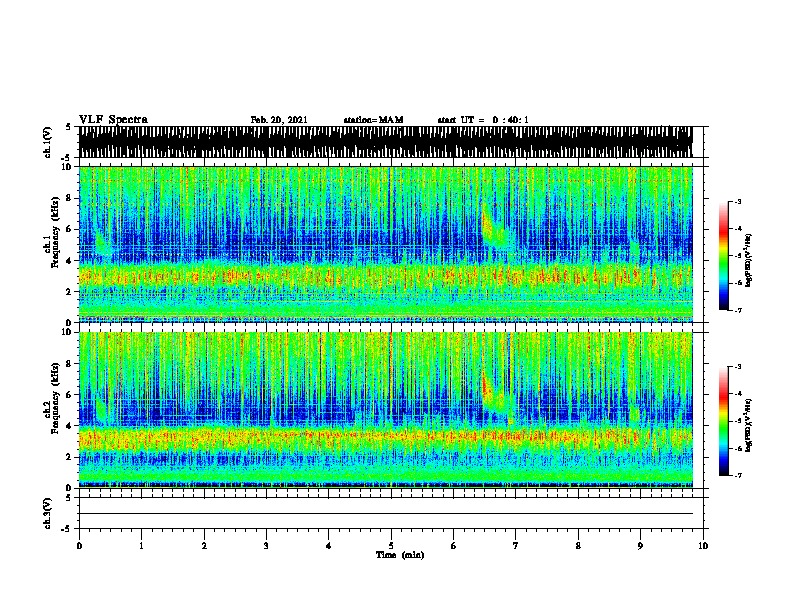
Task: Select the ch.2 "Frequency (kHz)" axis label
Action: (x=55, y=398)
